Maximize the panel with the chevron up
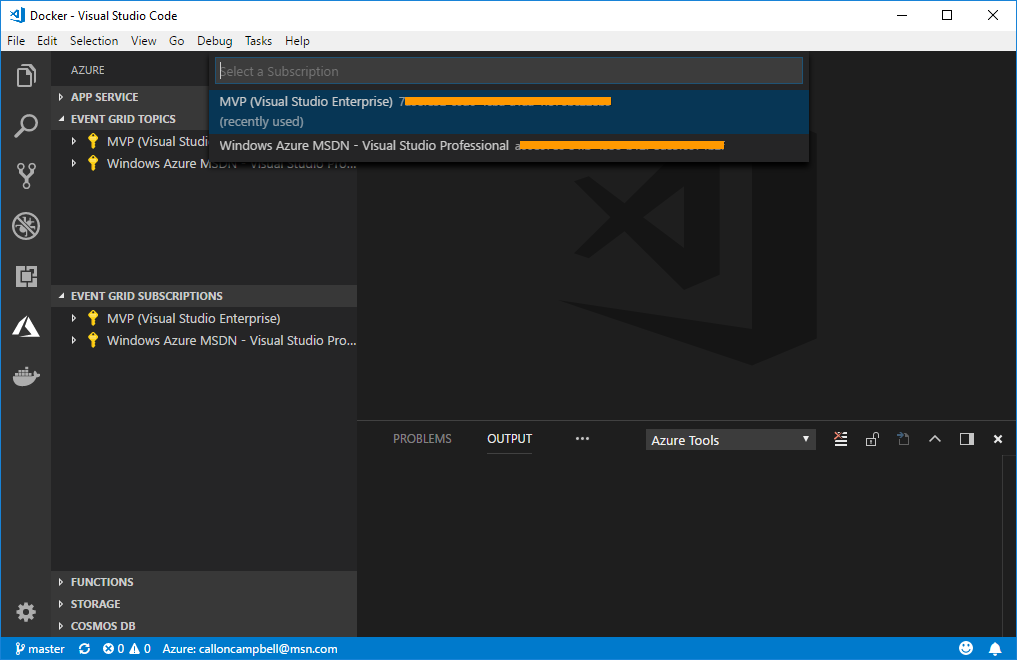The image size is (1017, 660). pos(935,439)
